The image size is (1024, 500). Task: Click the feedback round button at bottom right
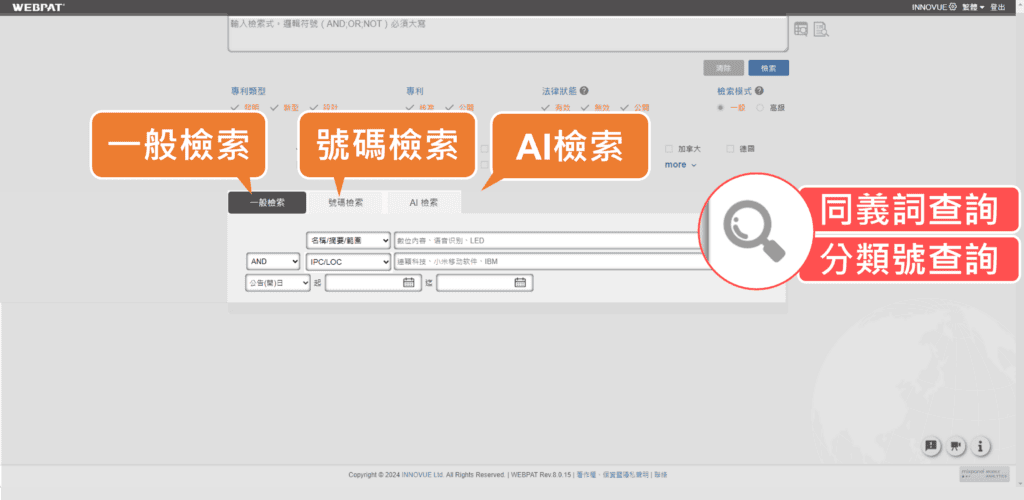932,446
